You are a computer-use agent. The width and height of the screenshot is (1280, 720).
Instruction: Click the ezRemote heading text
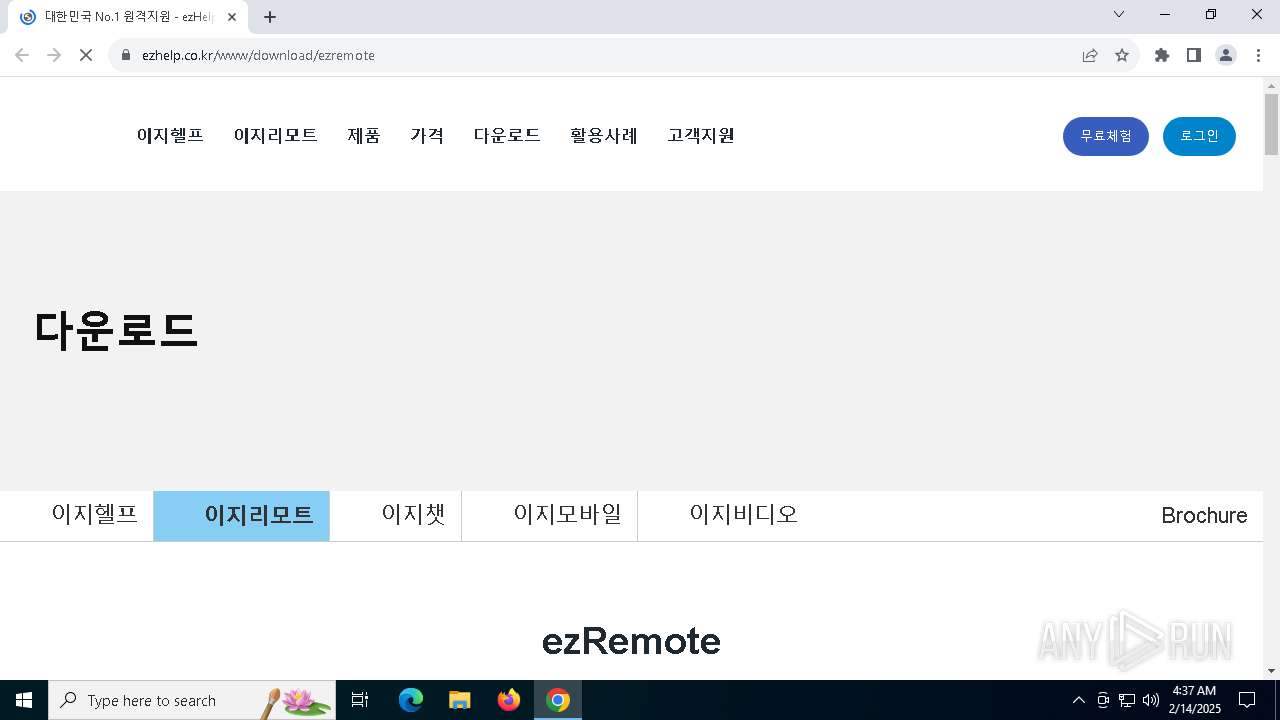click(631, 641)
